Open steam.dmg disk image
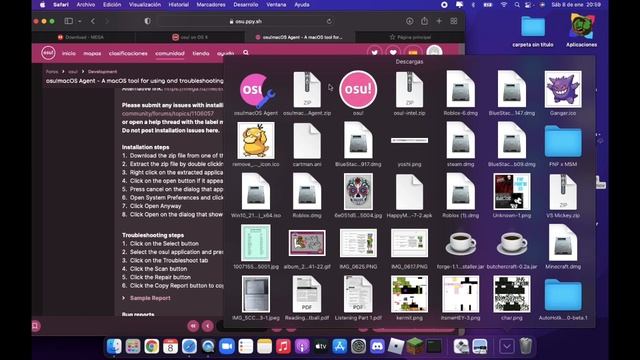This screenshot has width=640, height=360. [x=460, y=141]
